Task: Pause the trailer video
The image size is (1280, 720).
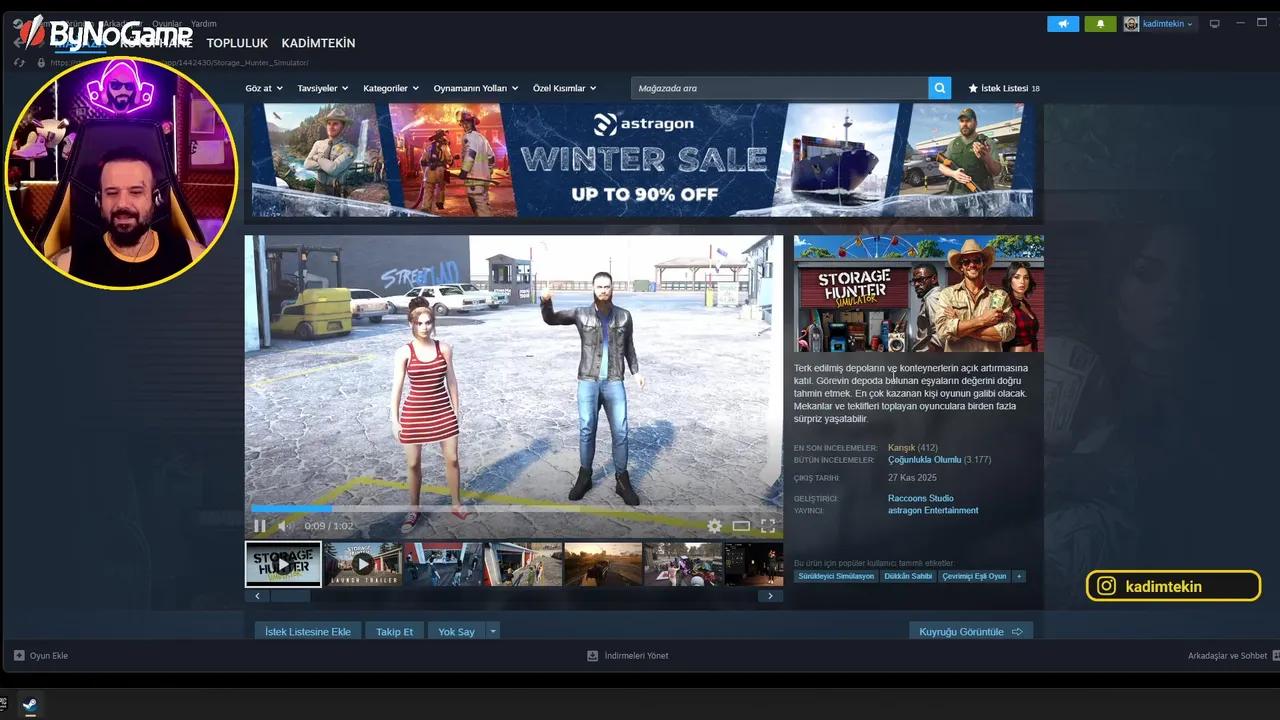Action: [x=260, y=526]
